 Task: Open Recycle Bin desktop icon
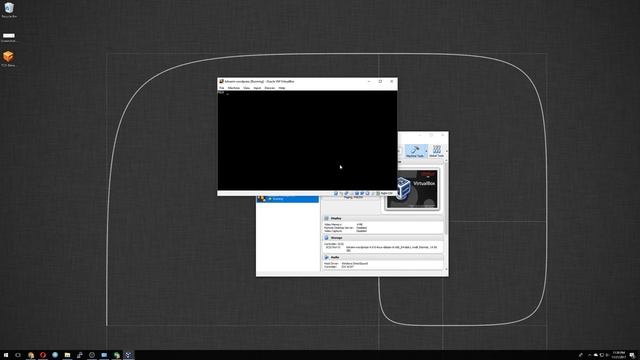point(9,10)
